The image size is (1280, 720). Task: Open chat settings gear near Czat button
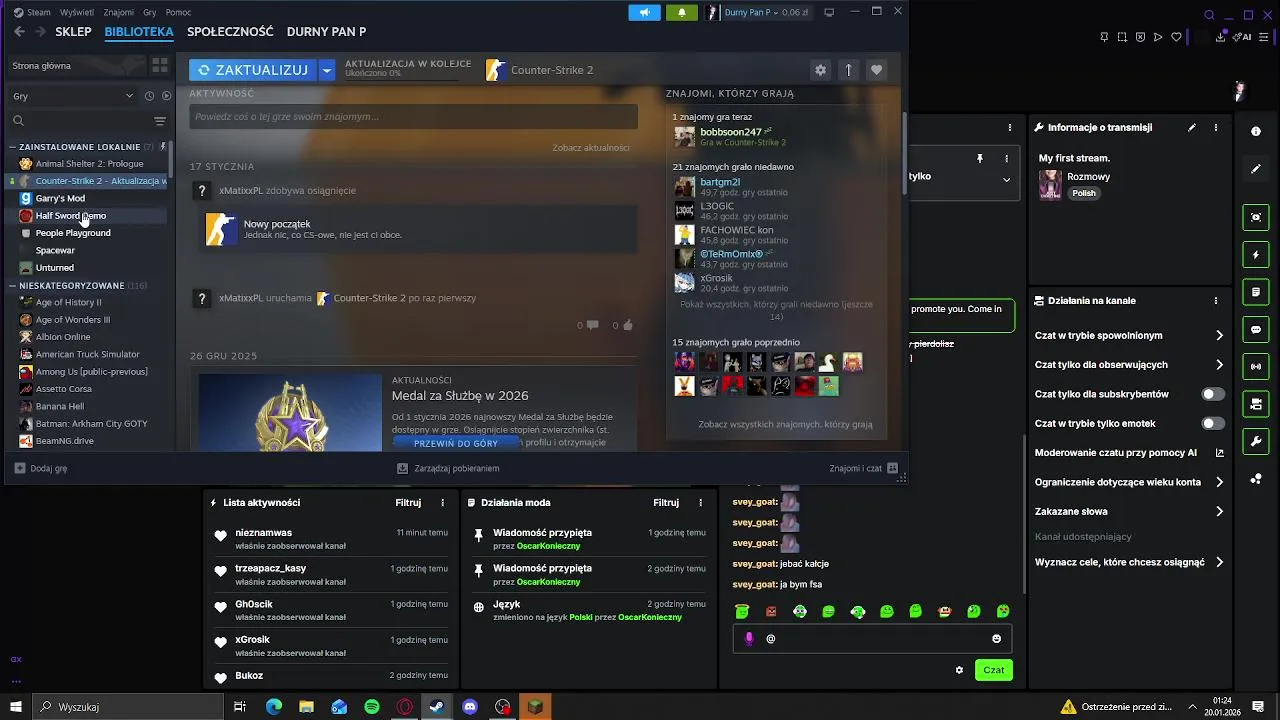click(960, 670)
